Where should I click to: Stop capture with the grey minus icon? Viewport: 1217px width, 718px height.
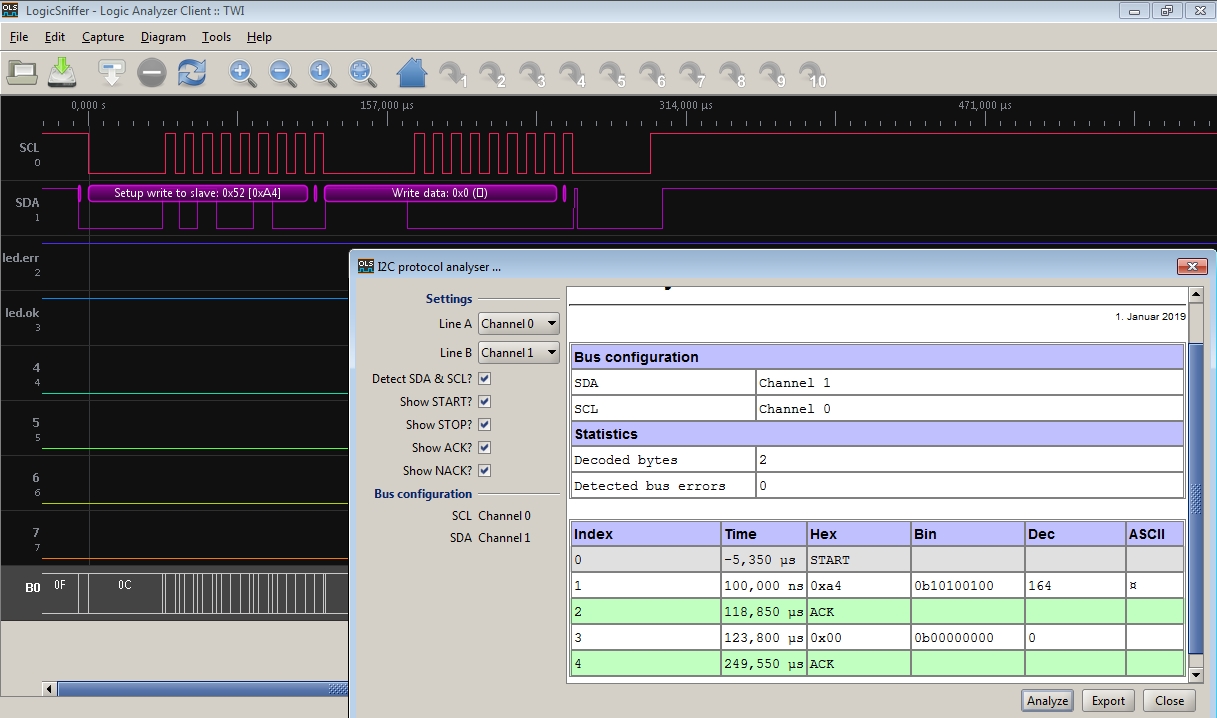[x=151, y=72]
